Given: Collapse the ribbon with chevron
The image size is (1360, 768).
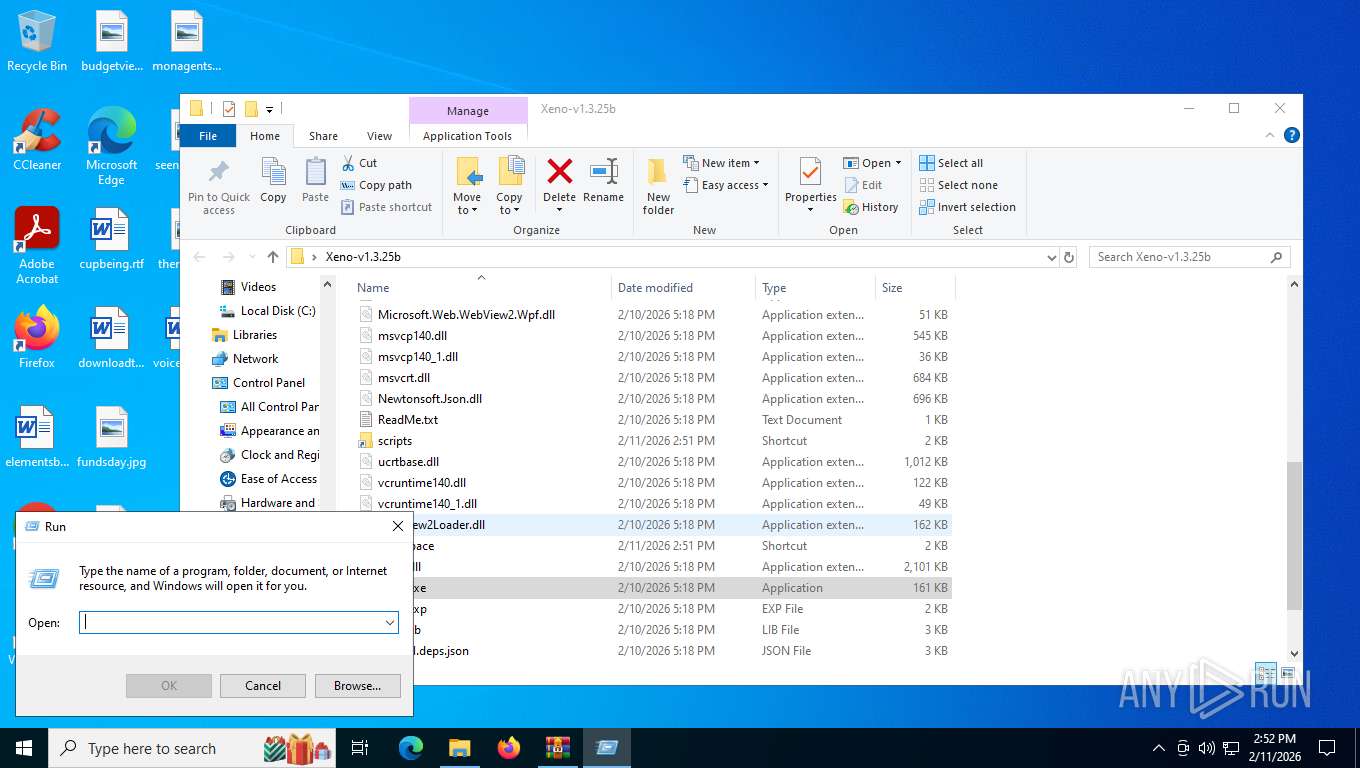Looking at the screenshot, I should pyautogui.click(x=1271, y=136).
